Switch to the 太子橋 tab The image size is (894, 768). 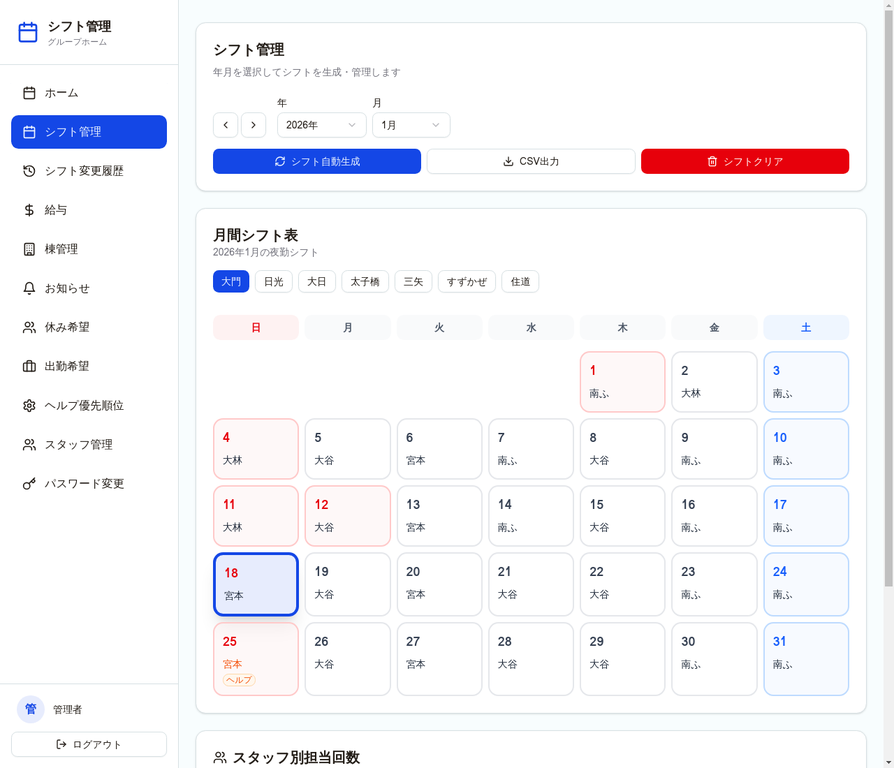pyautogui.click(x=364, y=281)
